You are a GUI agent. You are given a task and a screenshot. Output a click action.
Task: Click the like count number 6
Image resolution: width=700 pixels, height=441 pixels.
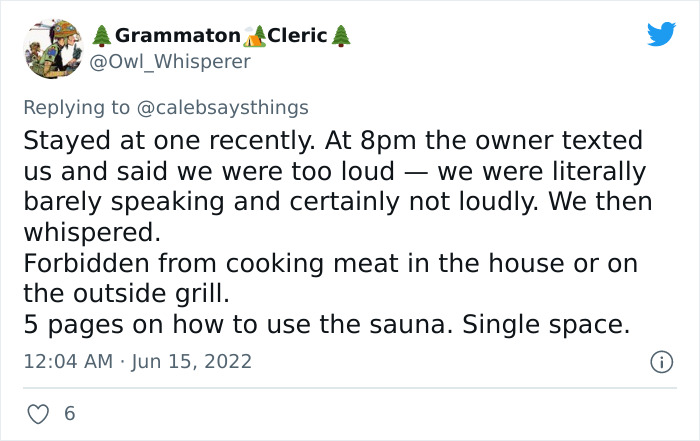point(69,412)
